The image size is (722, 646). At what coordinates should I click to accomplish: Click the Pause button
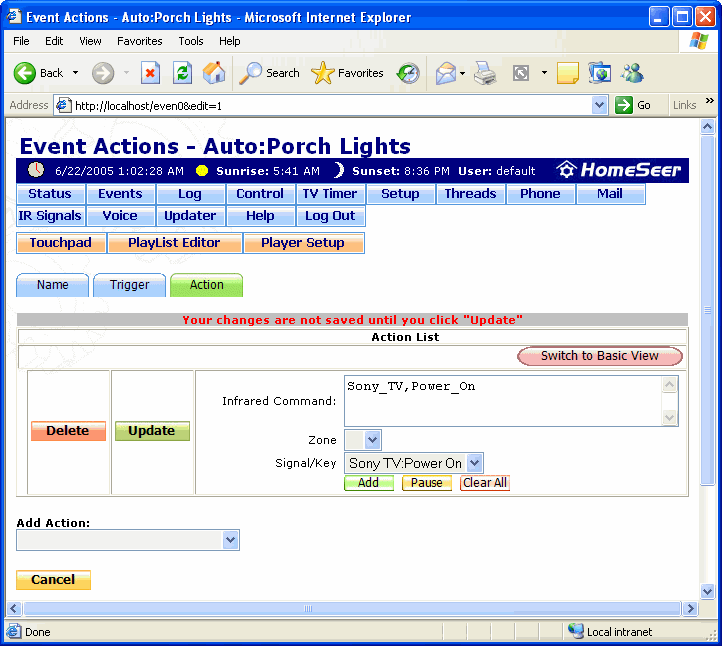[x=427, y=483]
